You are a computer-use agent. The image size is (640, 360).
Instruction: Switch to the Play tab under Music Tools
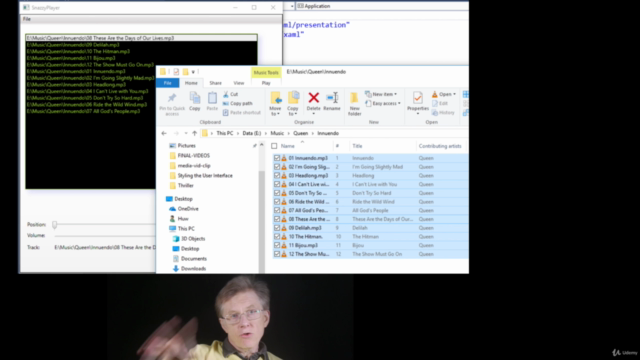pyautogui.click(x=266, y=83)
